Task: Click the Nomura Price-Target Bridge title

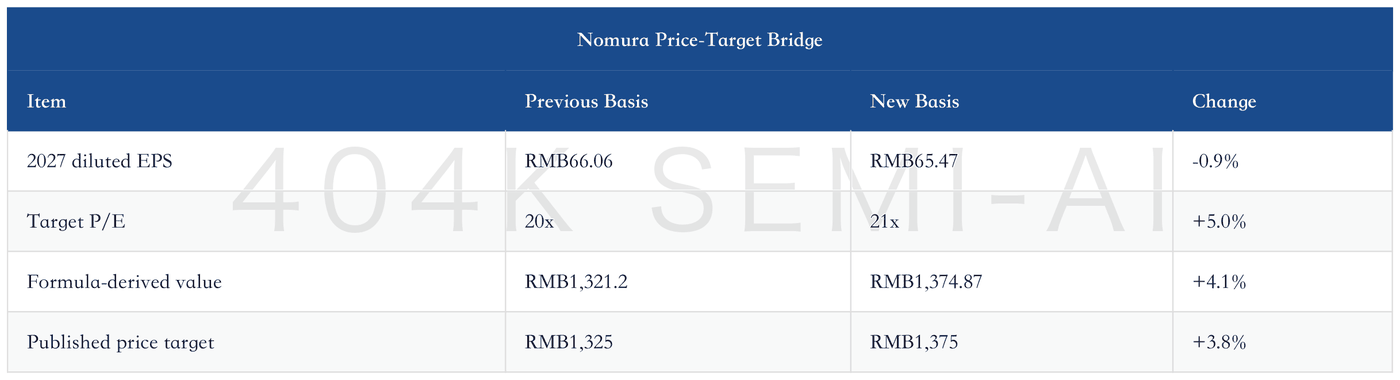Action: point(699,40)
